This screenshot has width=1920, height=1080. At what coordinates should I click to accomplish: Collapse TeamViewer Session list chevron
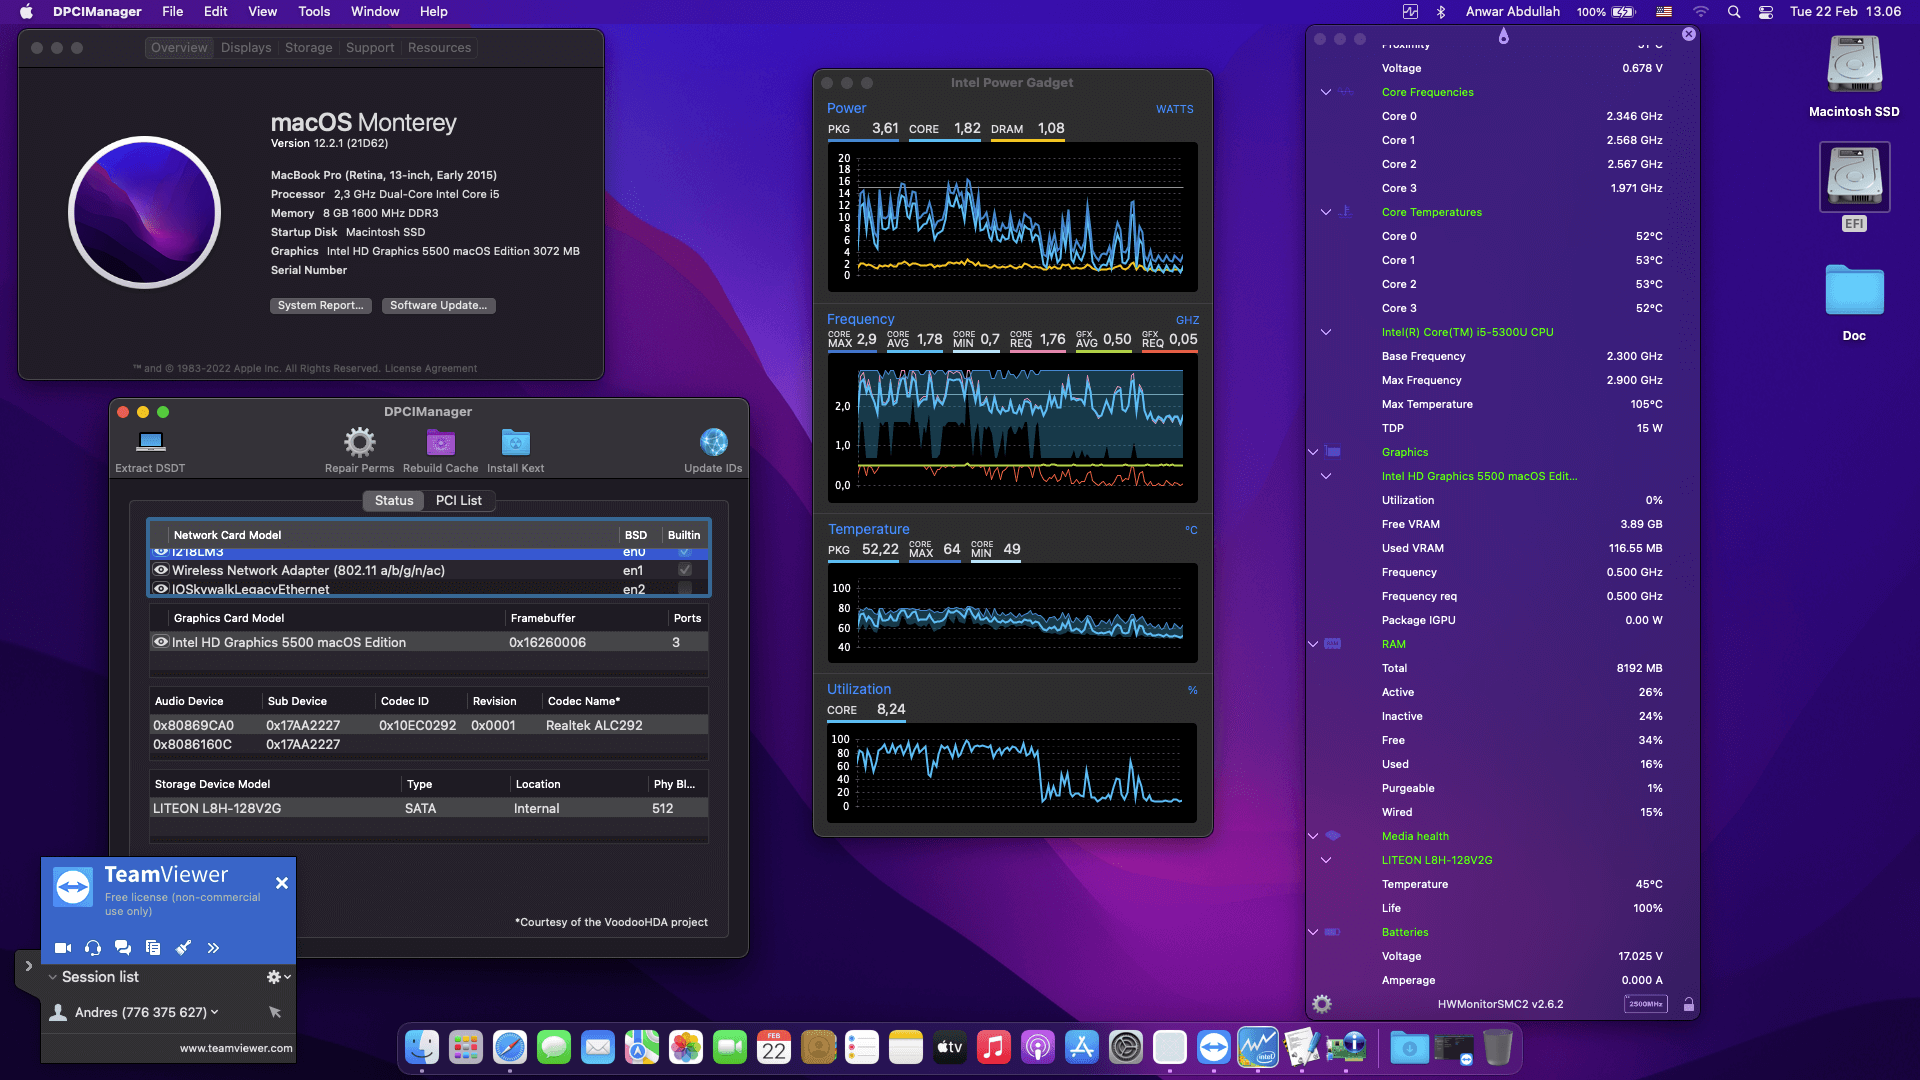(x=52, y=977)
